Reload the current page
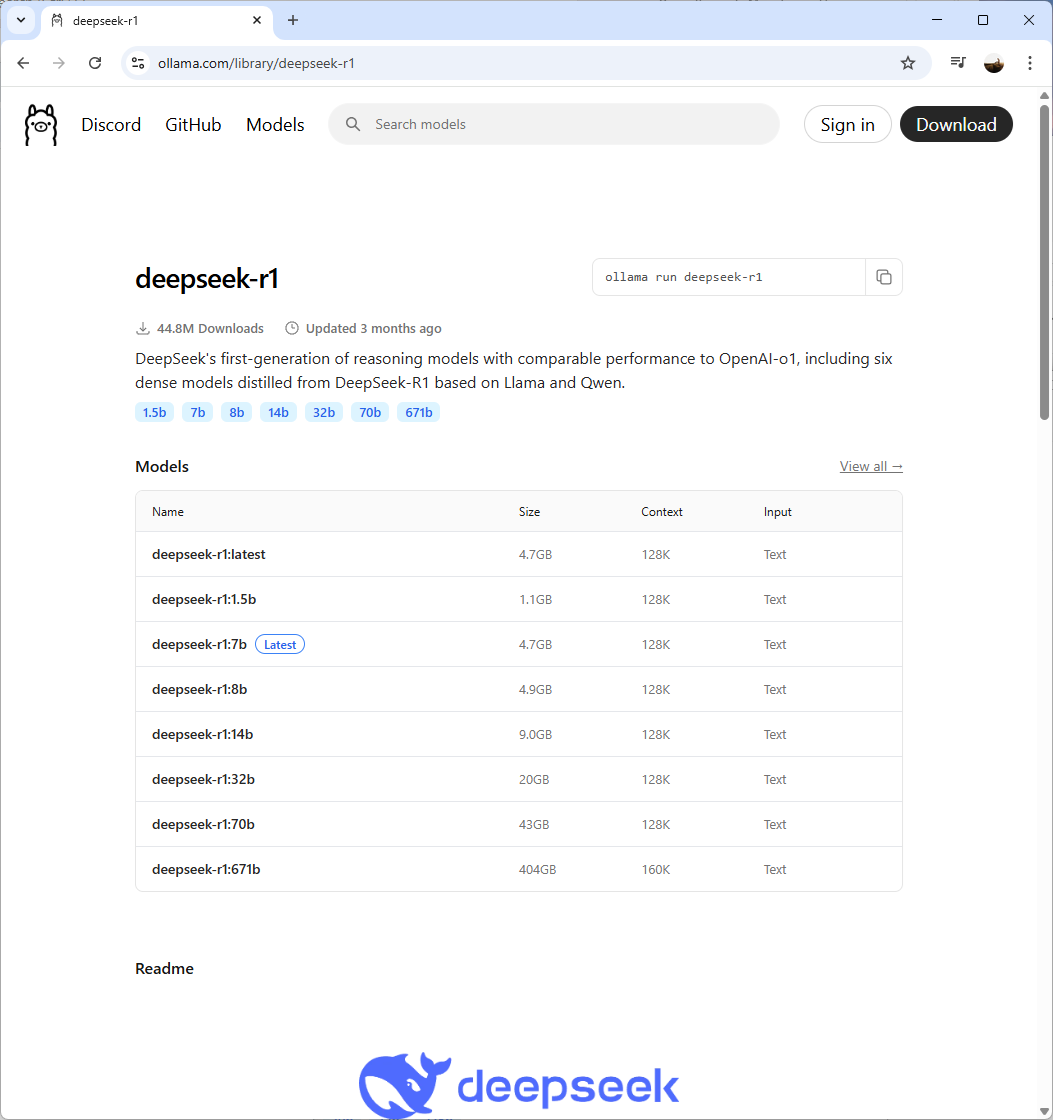The width and height of the screenshot is (1053, 1120). click(95, 63)
